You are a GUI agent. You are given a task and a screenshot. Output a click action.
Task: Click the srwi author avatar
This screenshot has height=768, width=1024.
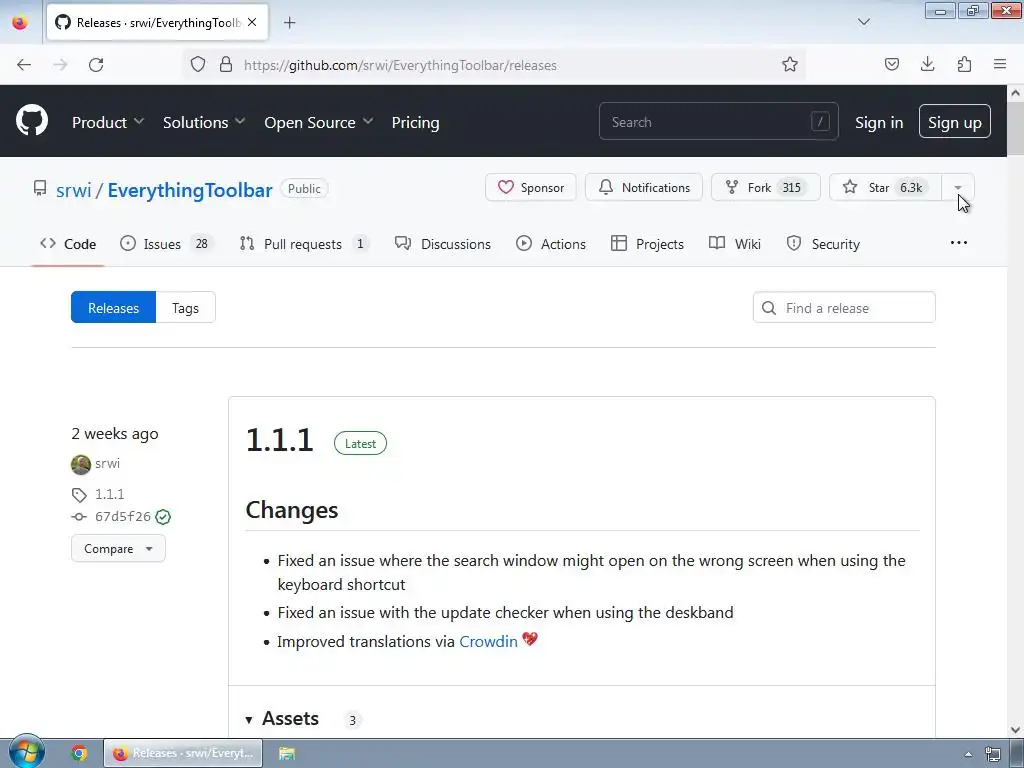[81, 464]
